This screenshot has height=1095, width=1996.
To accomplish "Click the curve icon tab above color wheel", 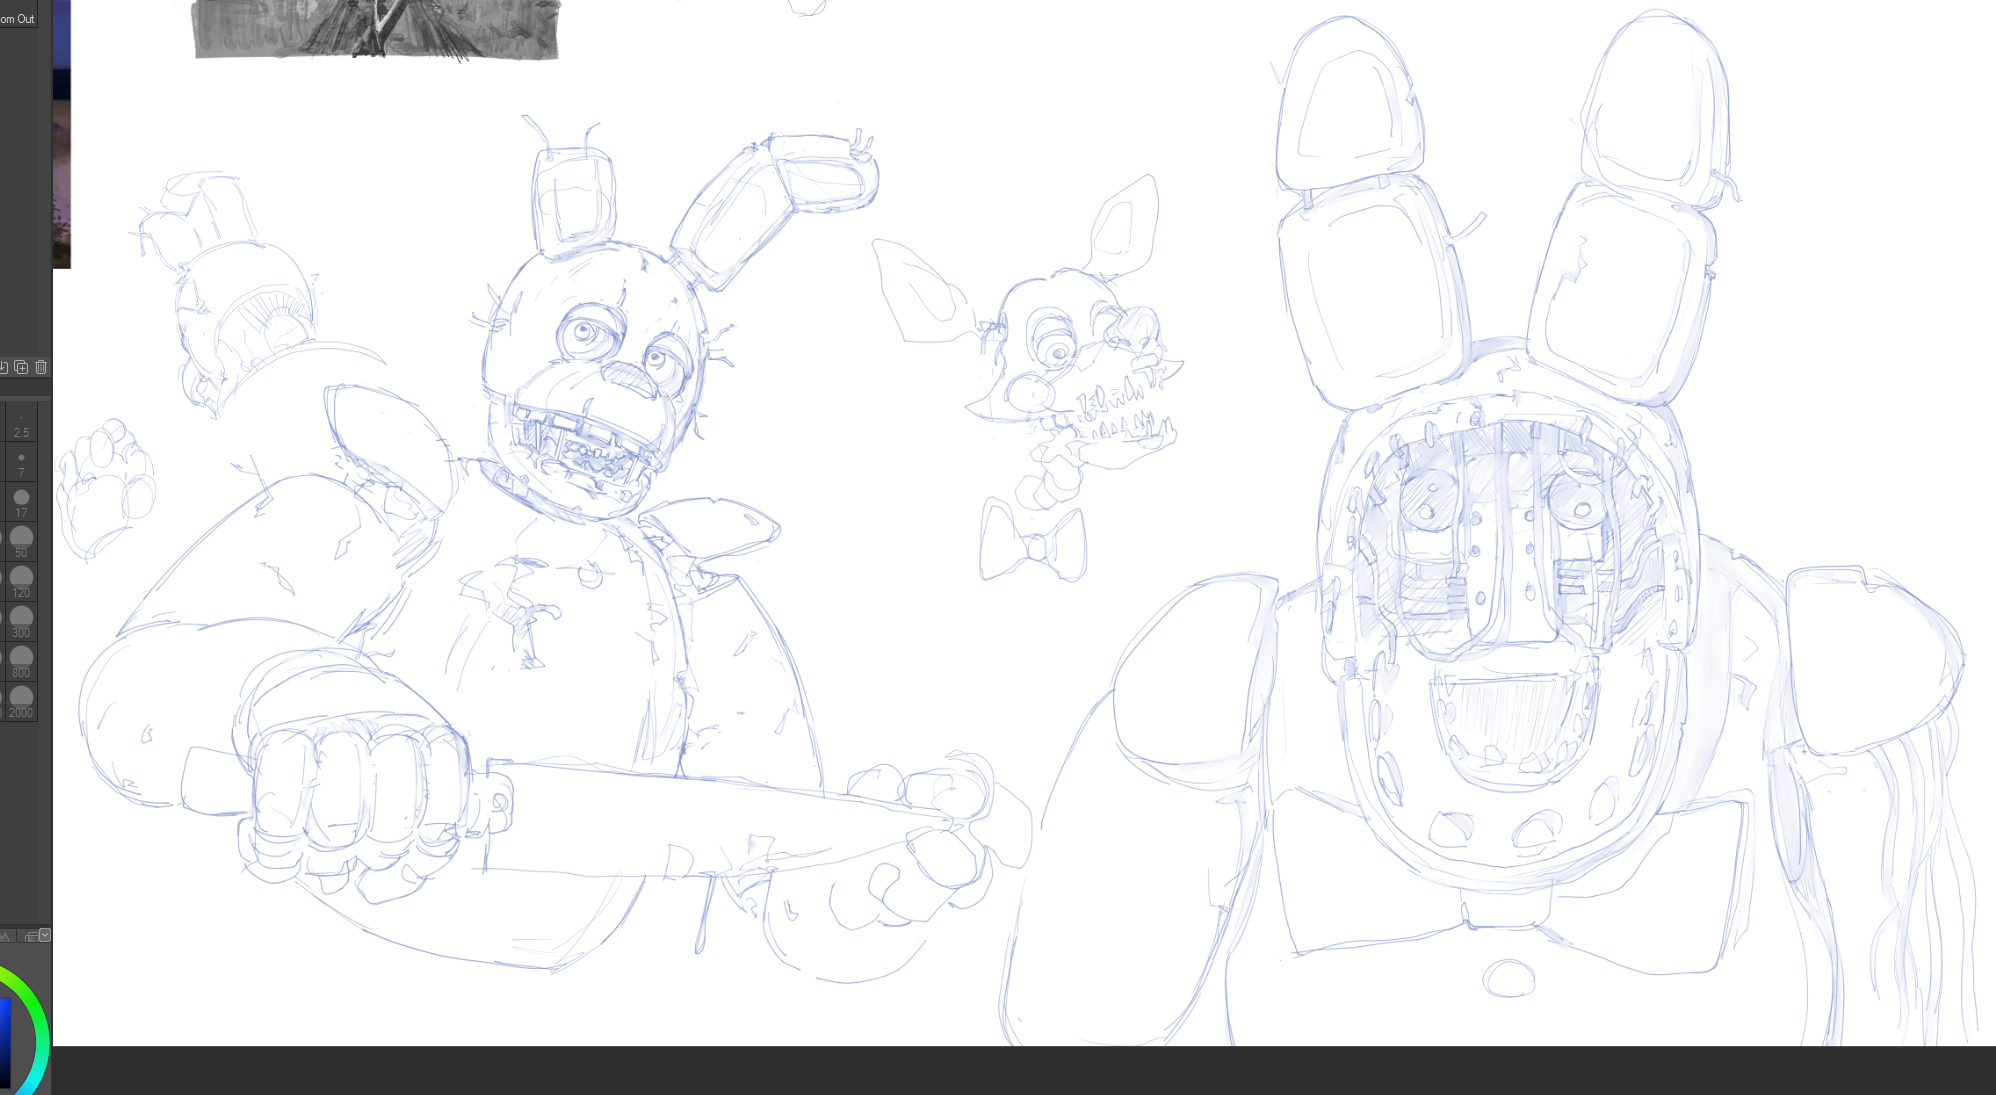I will [6, 937].
